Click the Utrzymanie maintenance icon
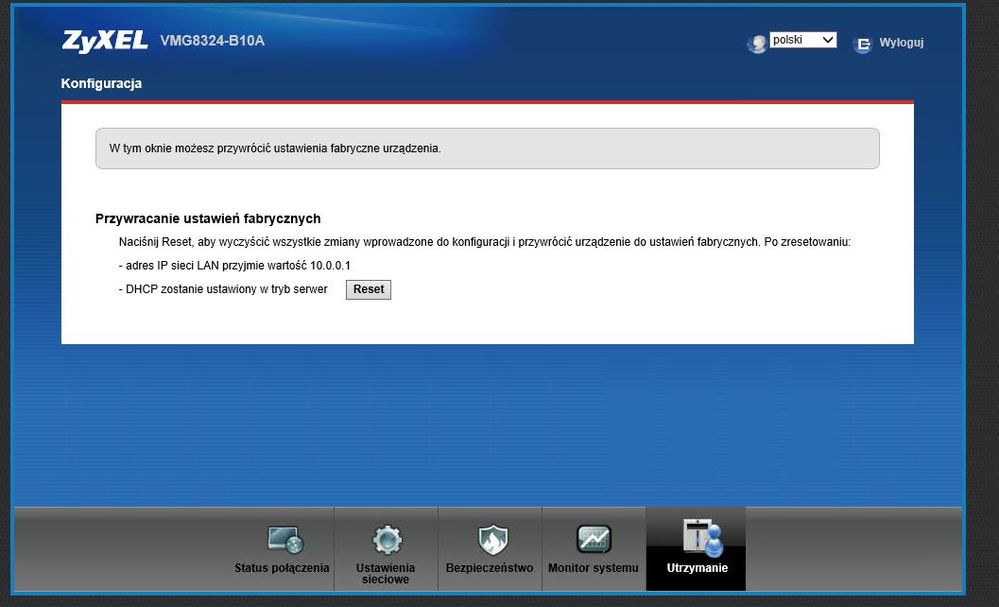The height and width of the screenshot is (607, 999). pos(700,538)
